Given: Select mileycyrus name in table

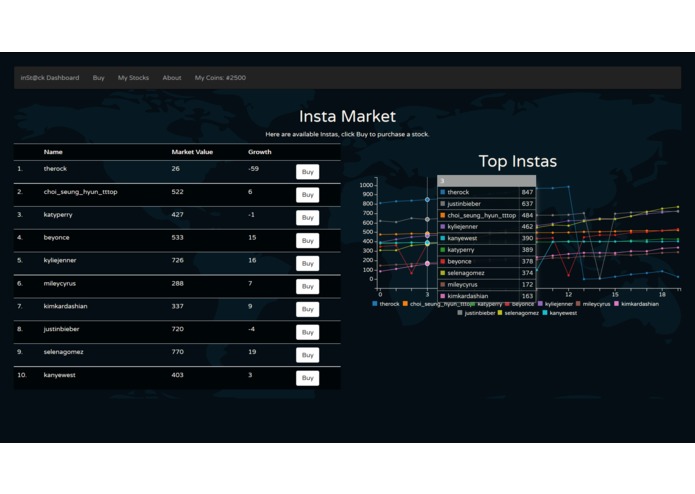Looking at the screenshot, I should click(x=60, y=284).
